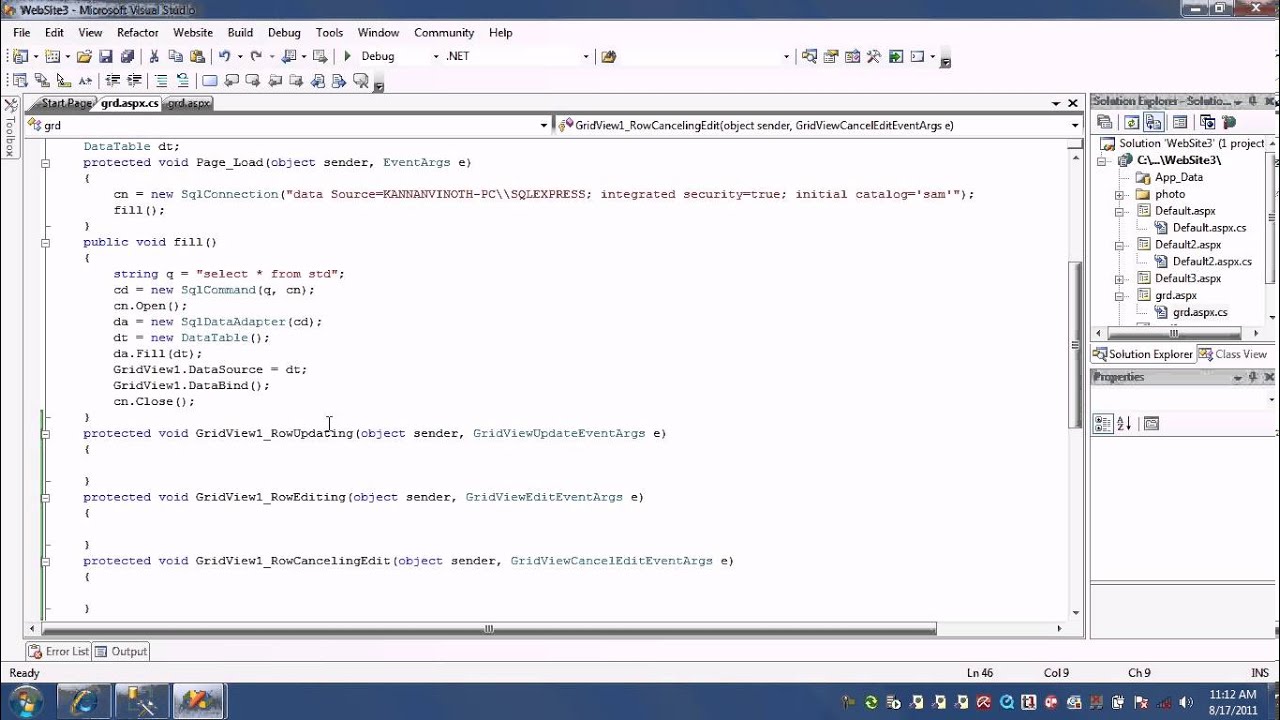Click the Open File toolbar icon

point(84,56)
